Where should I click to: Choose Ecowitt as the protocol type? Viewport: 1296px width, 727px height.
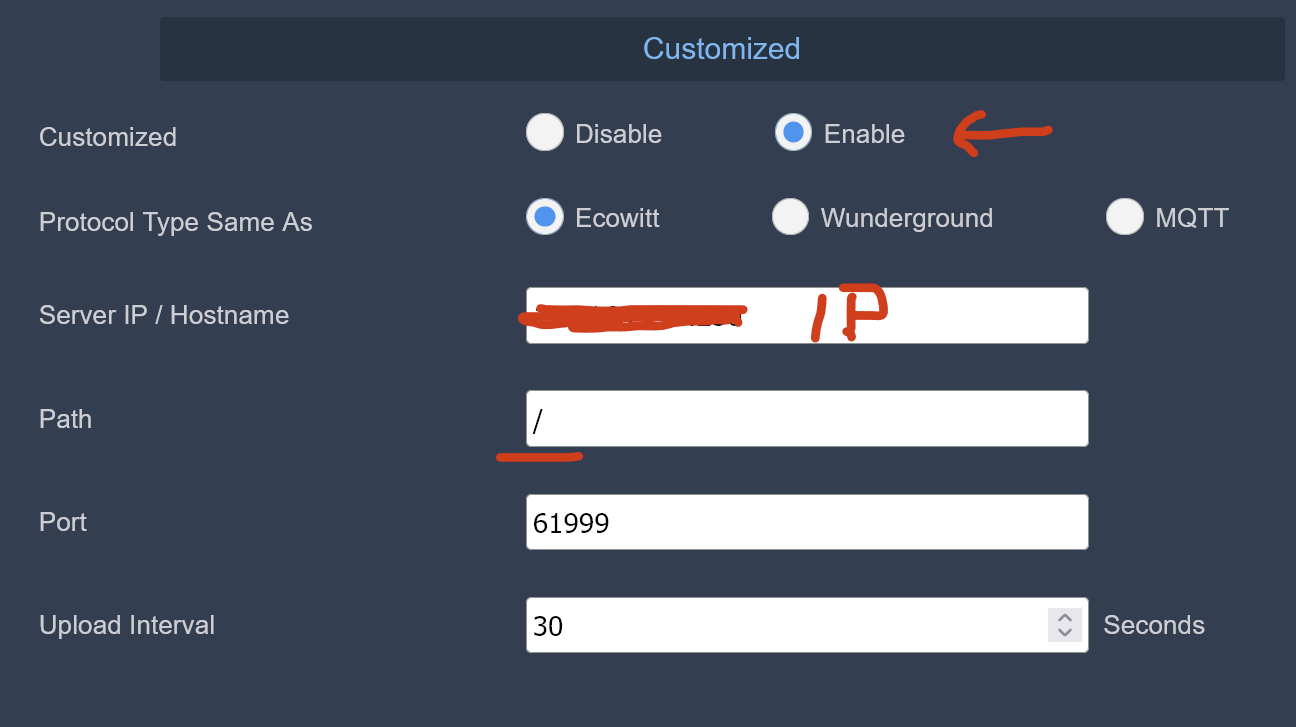(x=545, y=216)
